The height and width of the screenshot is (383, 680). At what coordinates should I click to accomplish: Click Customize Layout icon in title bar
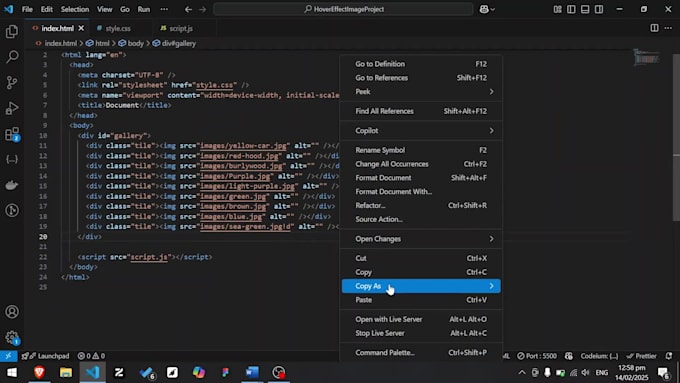[557, 9]
